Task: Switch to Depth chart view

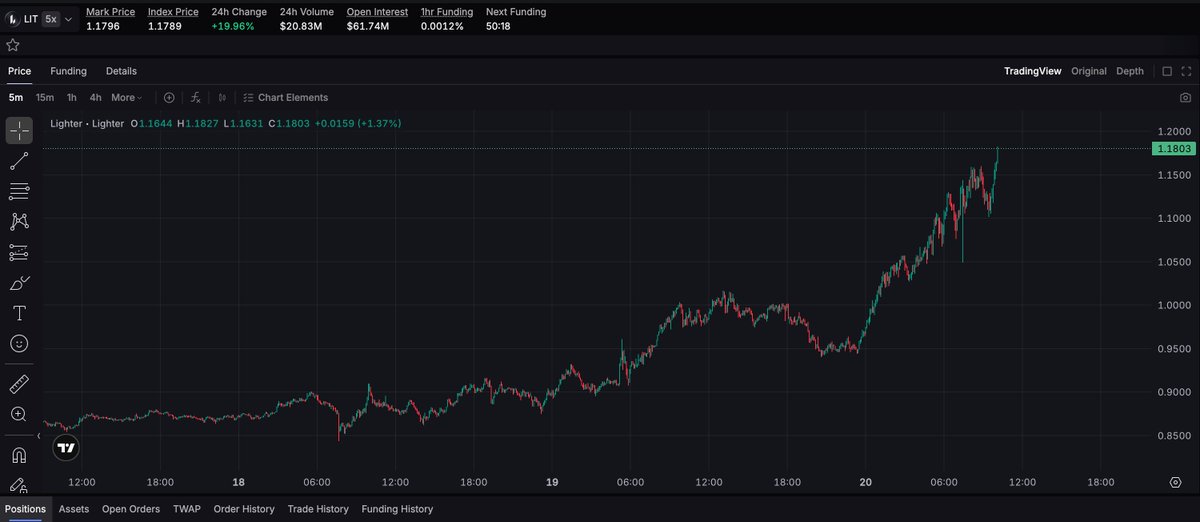Action: pyautogui.click(x=1130, y=71)
